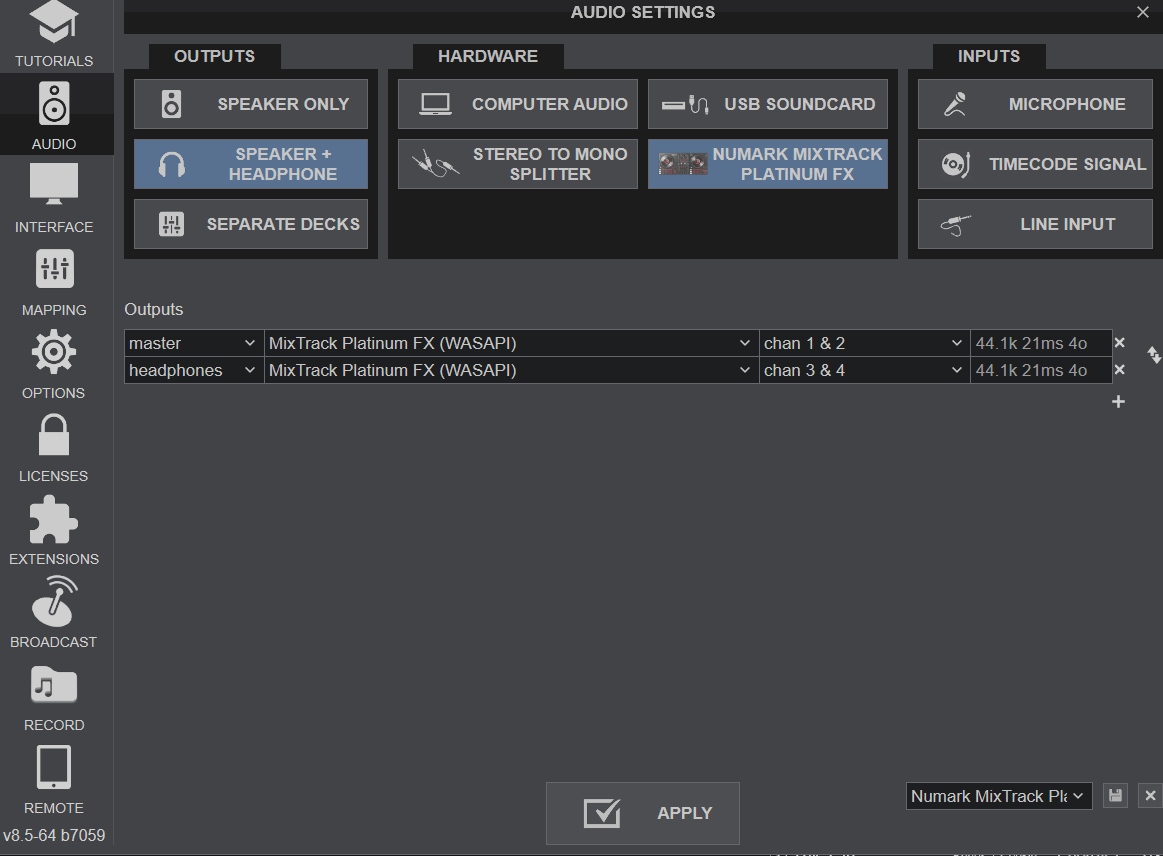Open the Options gear icon

[x=53, y=352]
